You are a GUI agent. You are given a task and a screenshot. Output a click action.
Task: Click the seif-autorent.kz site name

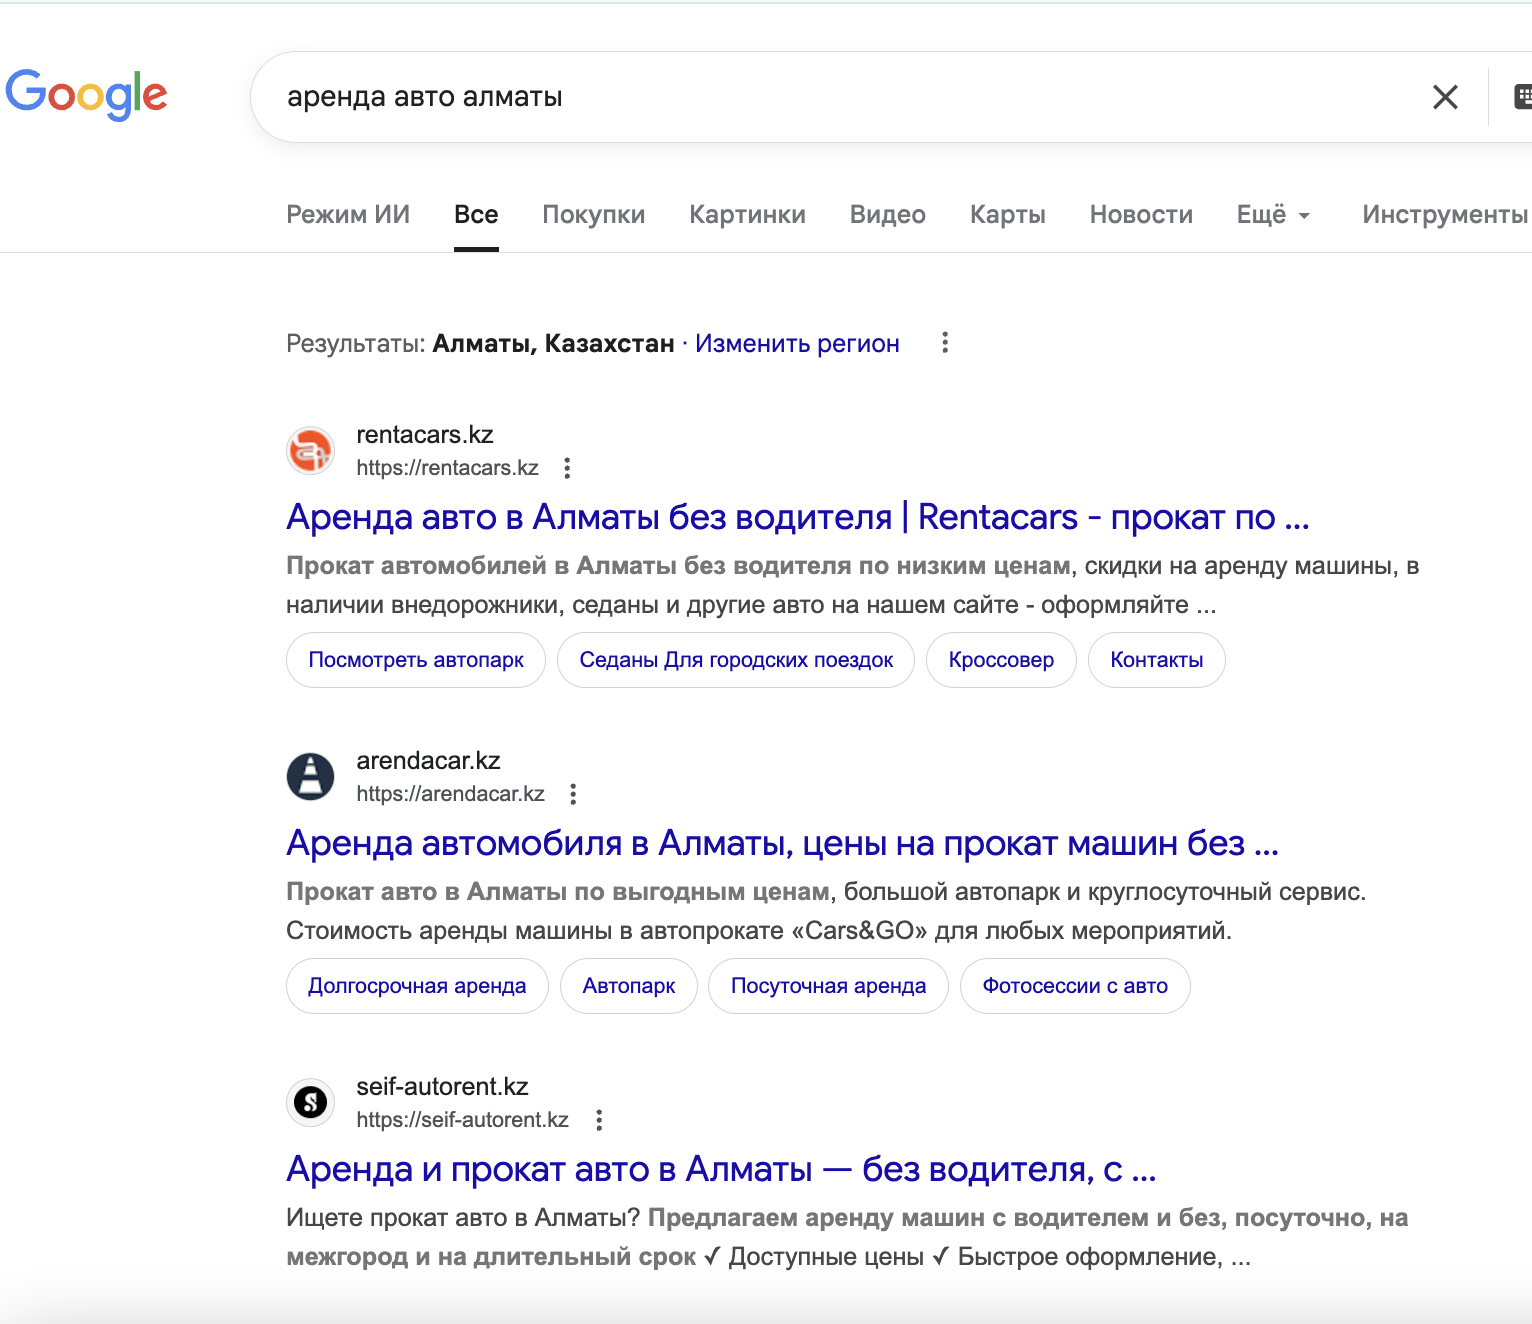(x=442, y=1086)
